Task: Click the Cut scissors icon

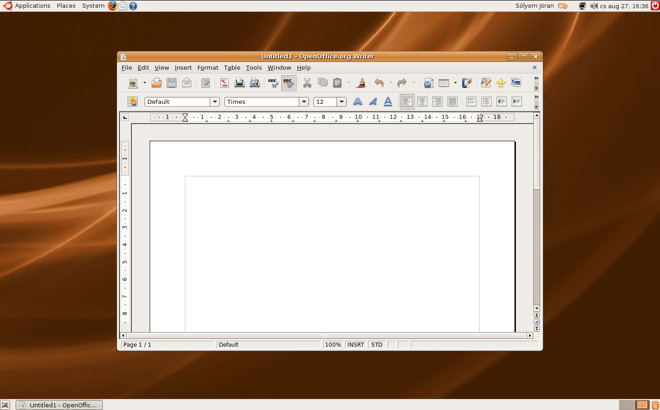Action: [307, 83]
